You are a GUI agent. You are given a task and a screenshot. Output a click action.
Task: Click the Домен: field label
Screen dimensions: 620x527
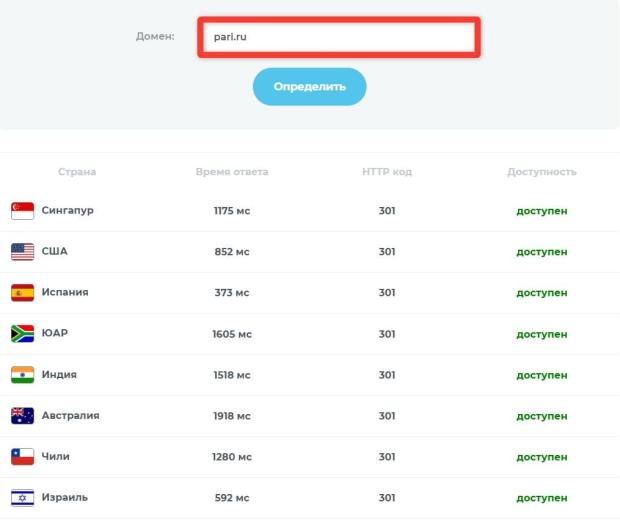pyautogui.click(x=155, y=36)
